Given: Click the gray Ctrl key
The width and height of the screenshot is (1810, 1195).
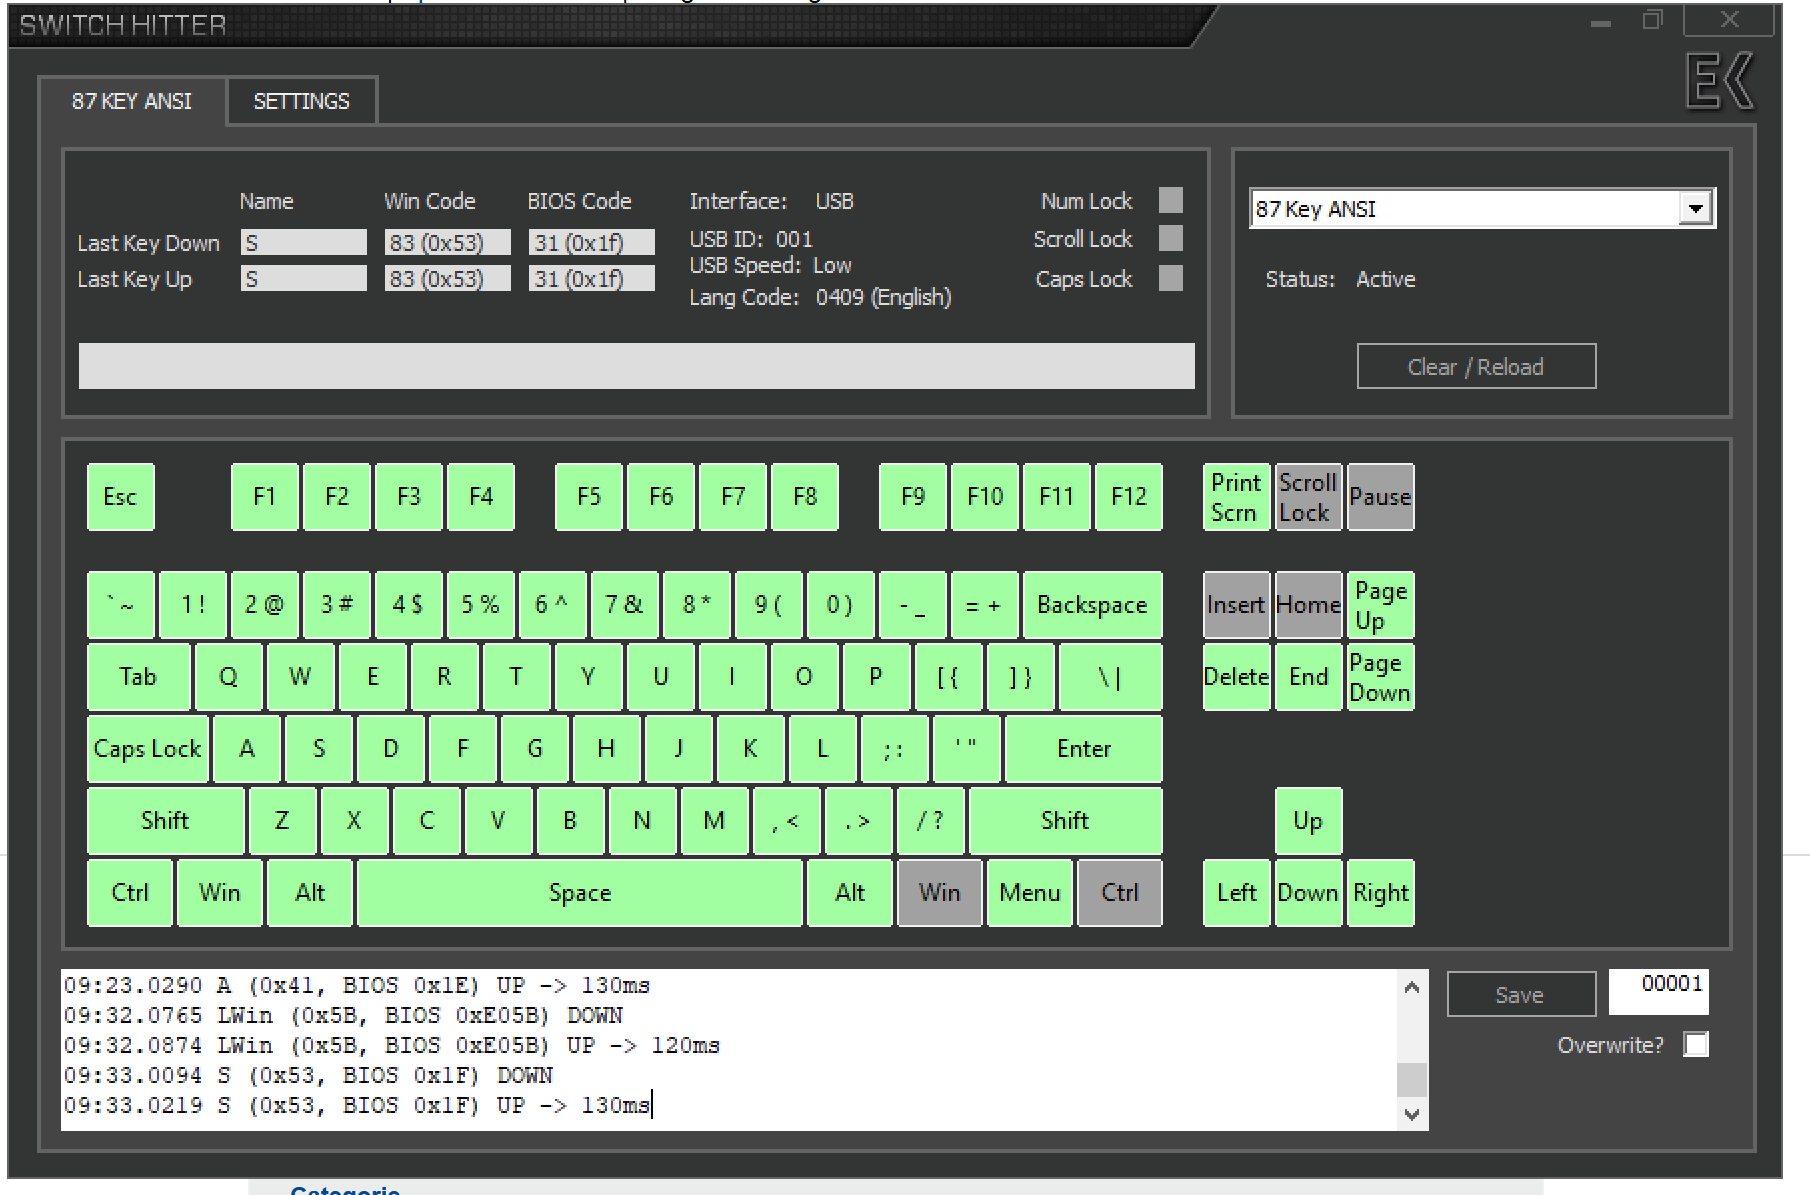Looking at the screenshot, I should point(1120,893).
